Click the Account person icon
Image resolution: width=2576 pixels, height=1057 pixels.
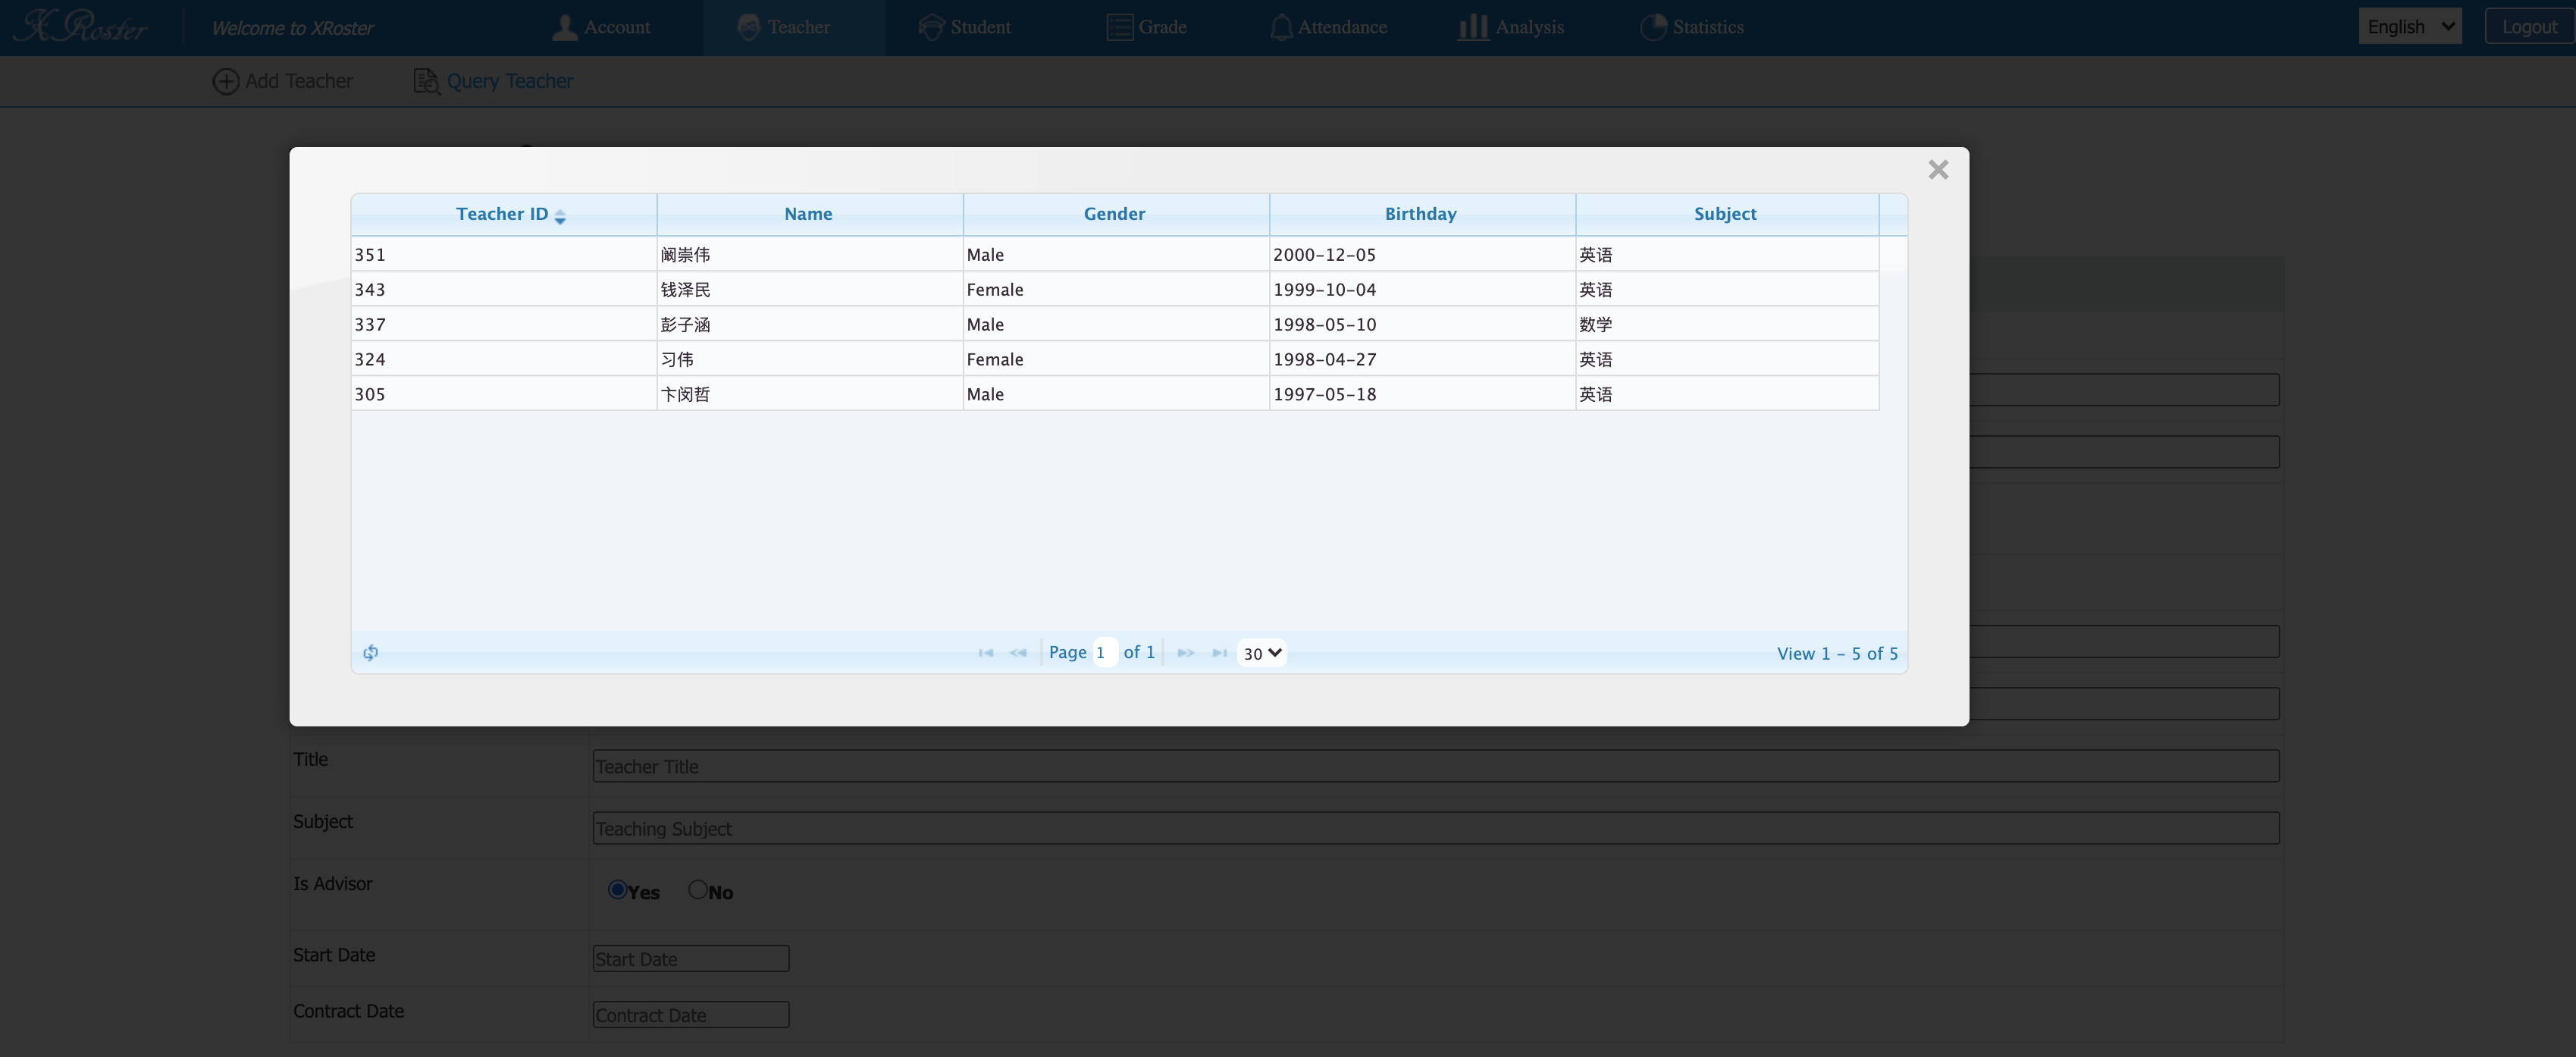click(x=565, y=27)
